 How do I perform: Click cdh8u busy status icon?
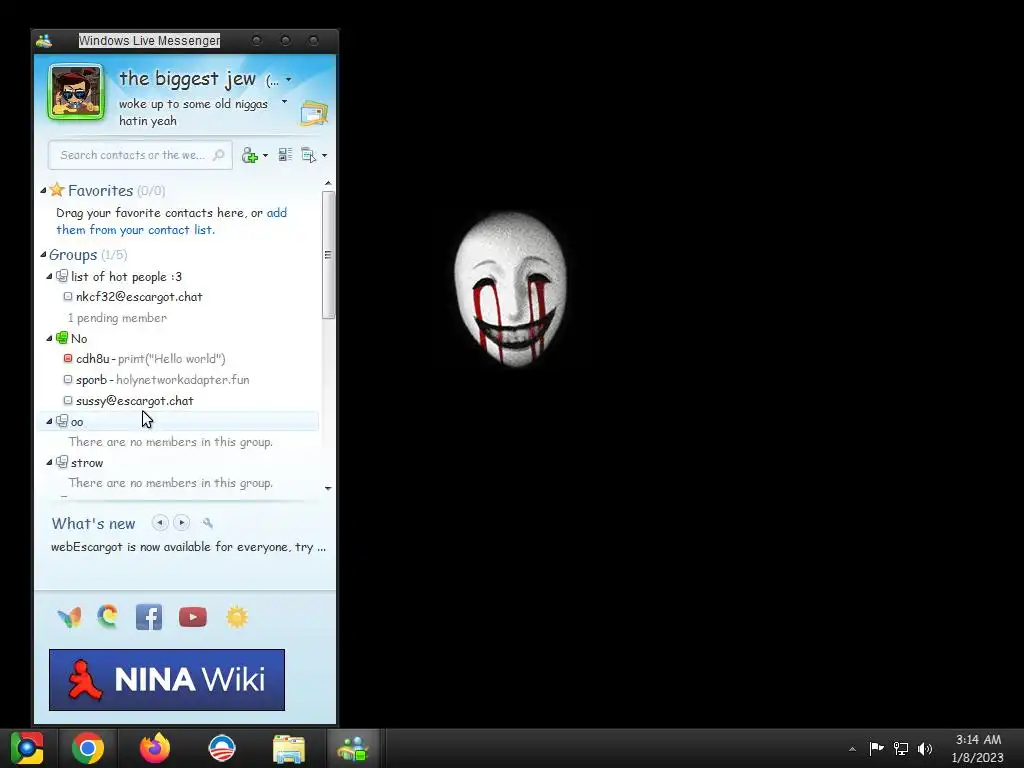point(68,359)
